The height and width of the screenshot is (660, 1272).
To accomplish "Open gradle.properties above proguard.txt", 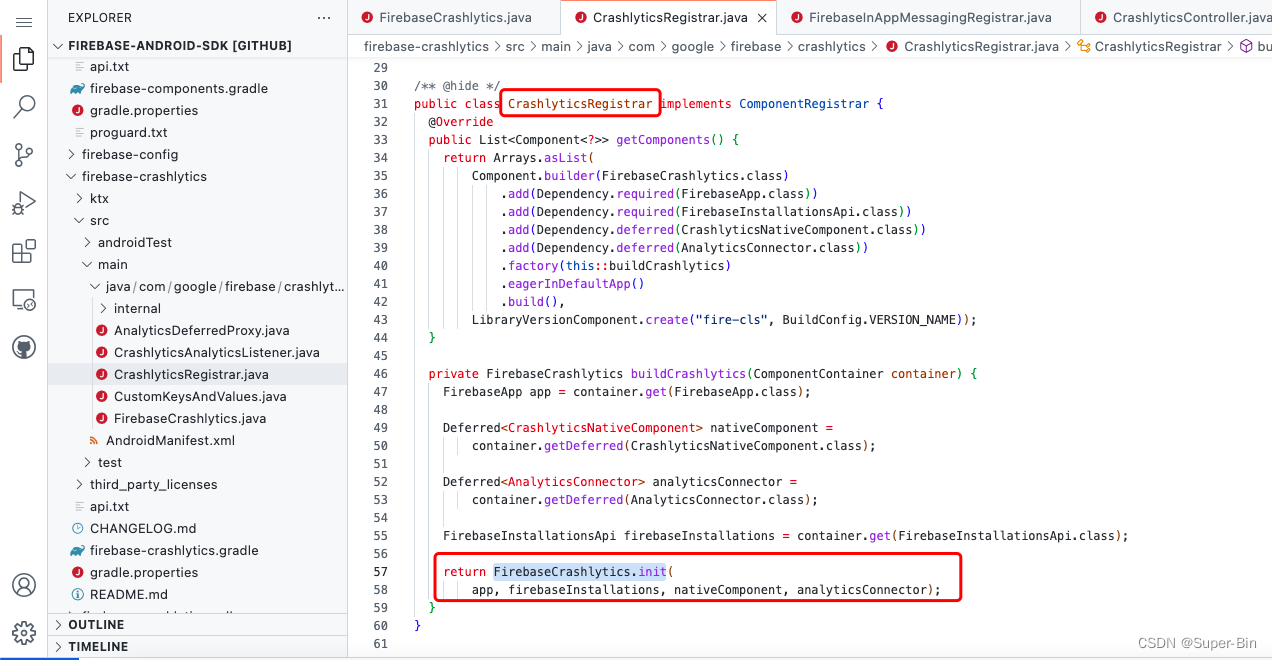I will pyautogui.click(x=198, y=110).
